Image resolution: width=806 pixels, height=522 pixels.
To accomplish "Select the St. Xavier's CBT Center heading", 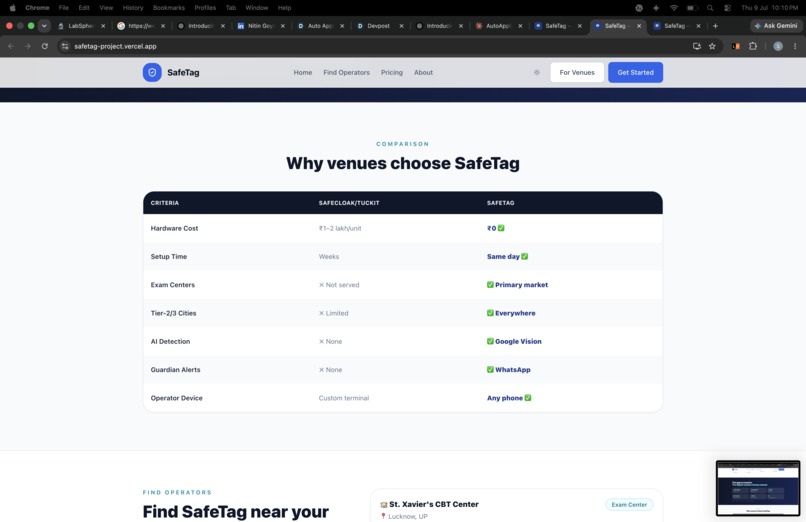I will (434, 505).
